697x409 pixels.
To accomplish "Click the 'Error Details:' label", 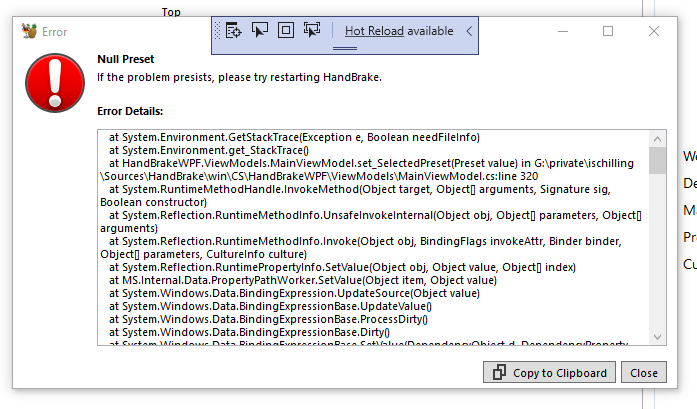I will pos(130,111).
